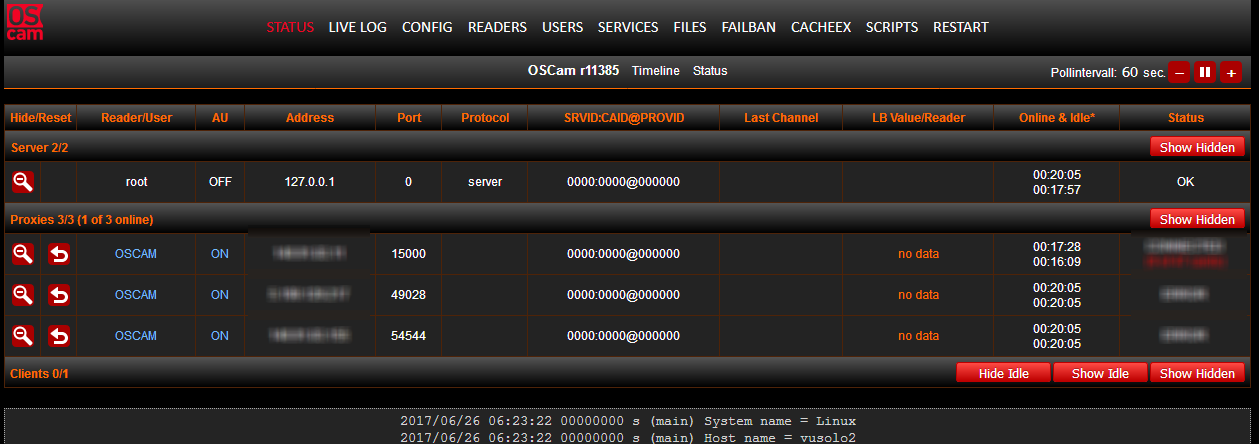This screenshot has width=1260, height=444.
Task: Open the OSCAM reader on port 15000
Action: pos(136,254)
